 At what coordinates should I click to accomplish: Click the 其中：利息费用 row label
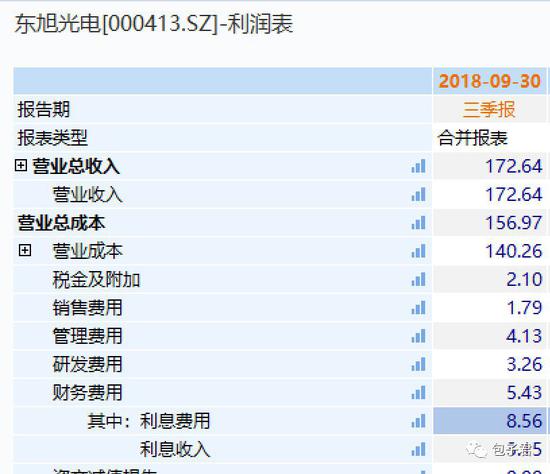[x=149, y=421]
